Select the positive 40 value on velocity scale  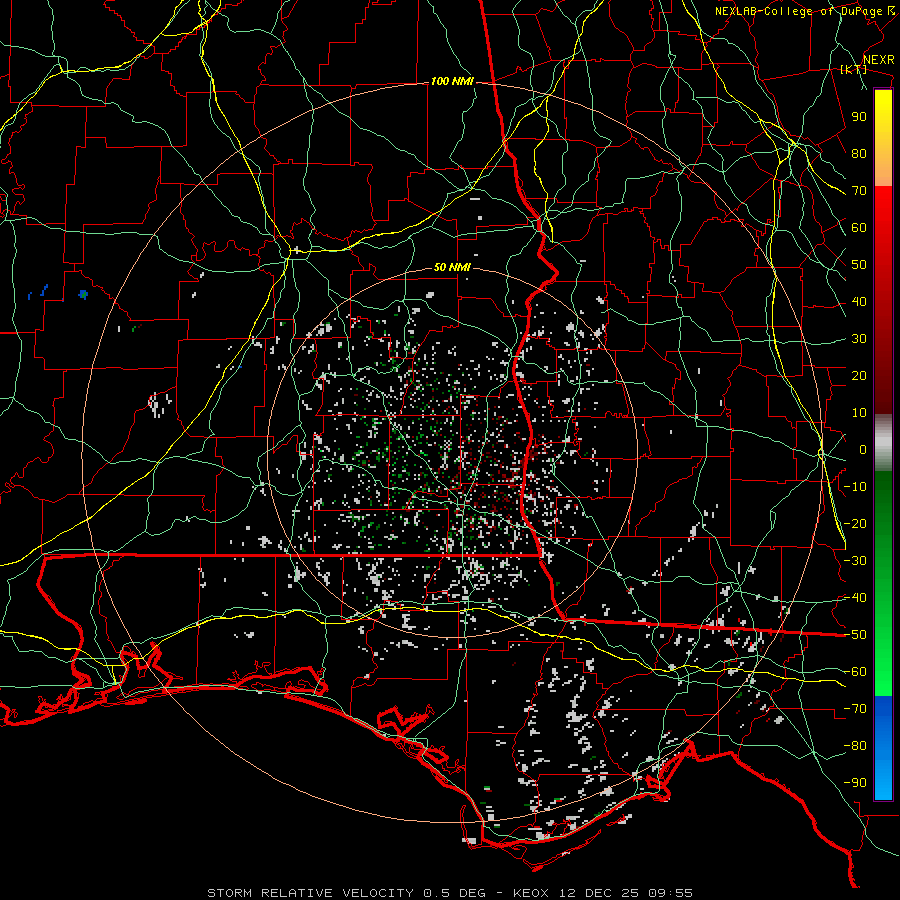click(859, 302)
